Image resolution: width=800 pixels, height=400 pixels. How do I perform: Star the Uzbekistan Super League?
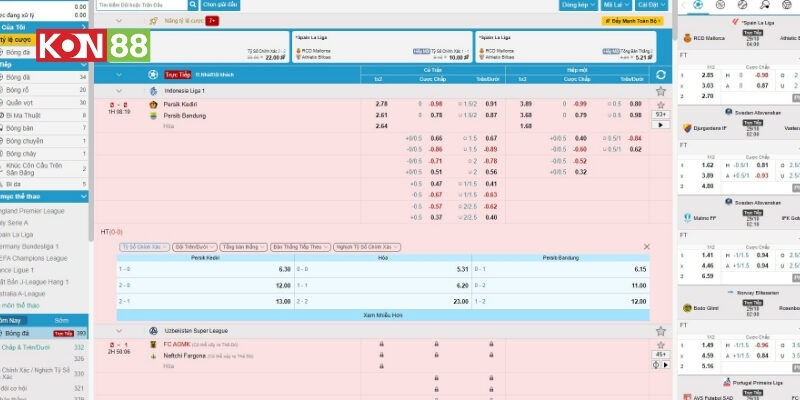(660, 330)
